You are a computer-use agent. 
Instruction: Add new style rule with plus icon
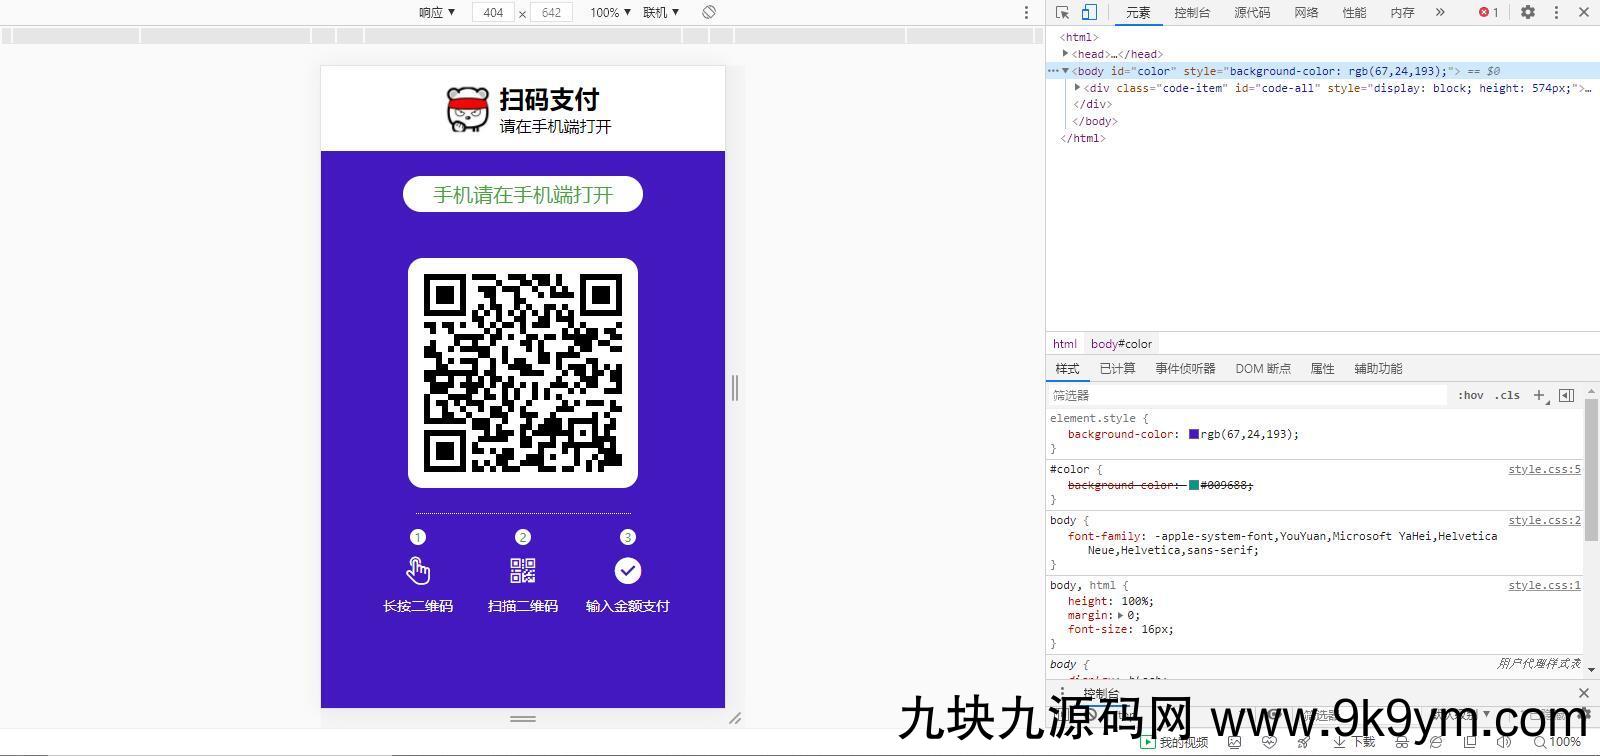tap(1539, 395)
